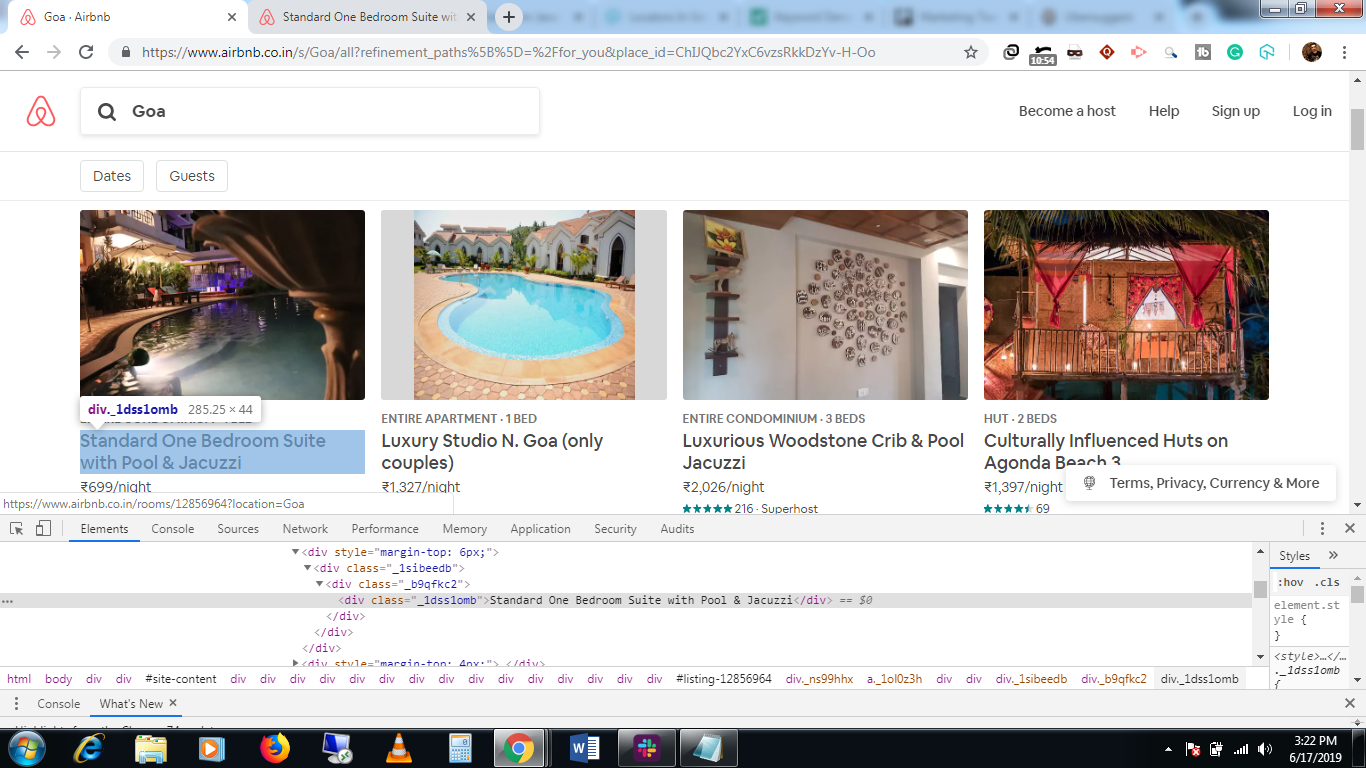Show hidden system tray icons arrow
The height and width of the screenshot is (768, 1366).
(1169, 749)
